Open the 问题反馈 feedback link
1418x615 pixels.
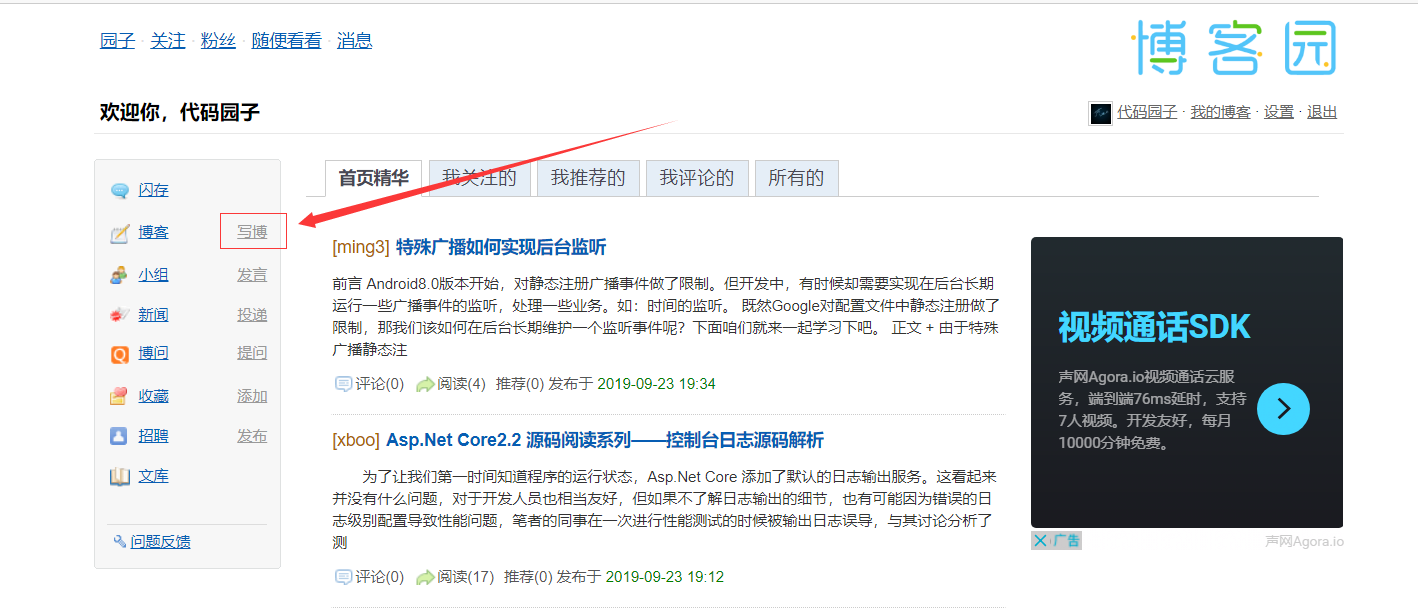click(160, 542)
